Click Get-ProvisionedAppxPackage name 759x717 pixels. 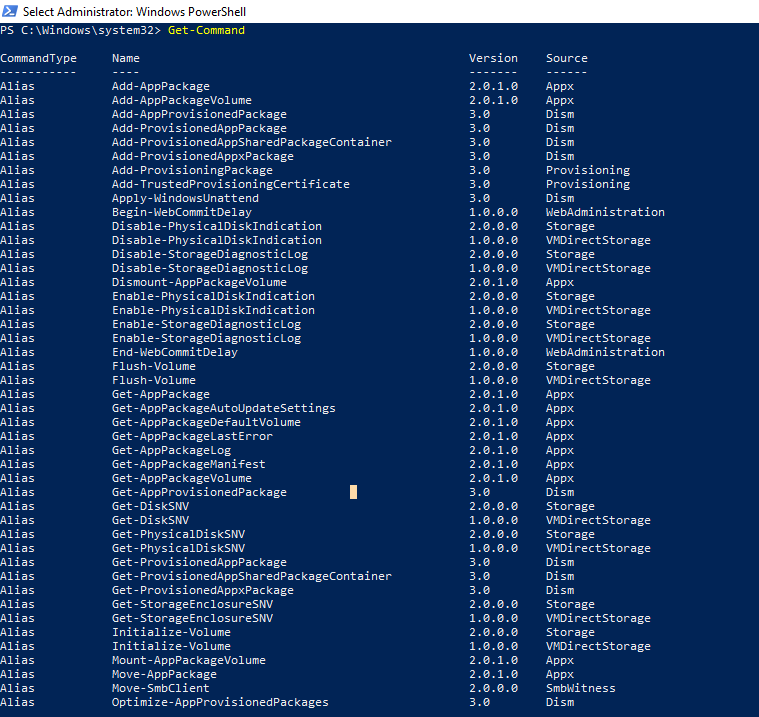(x=203, y=590)
